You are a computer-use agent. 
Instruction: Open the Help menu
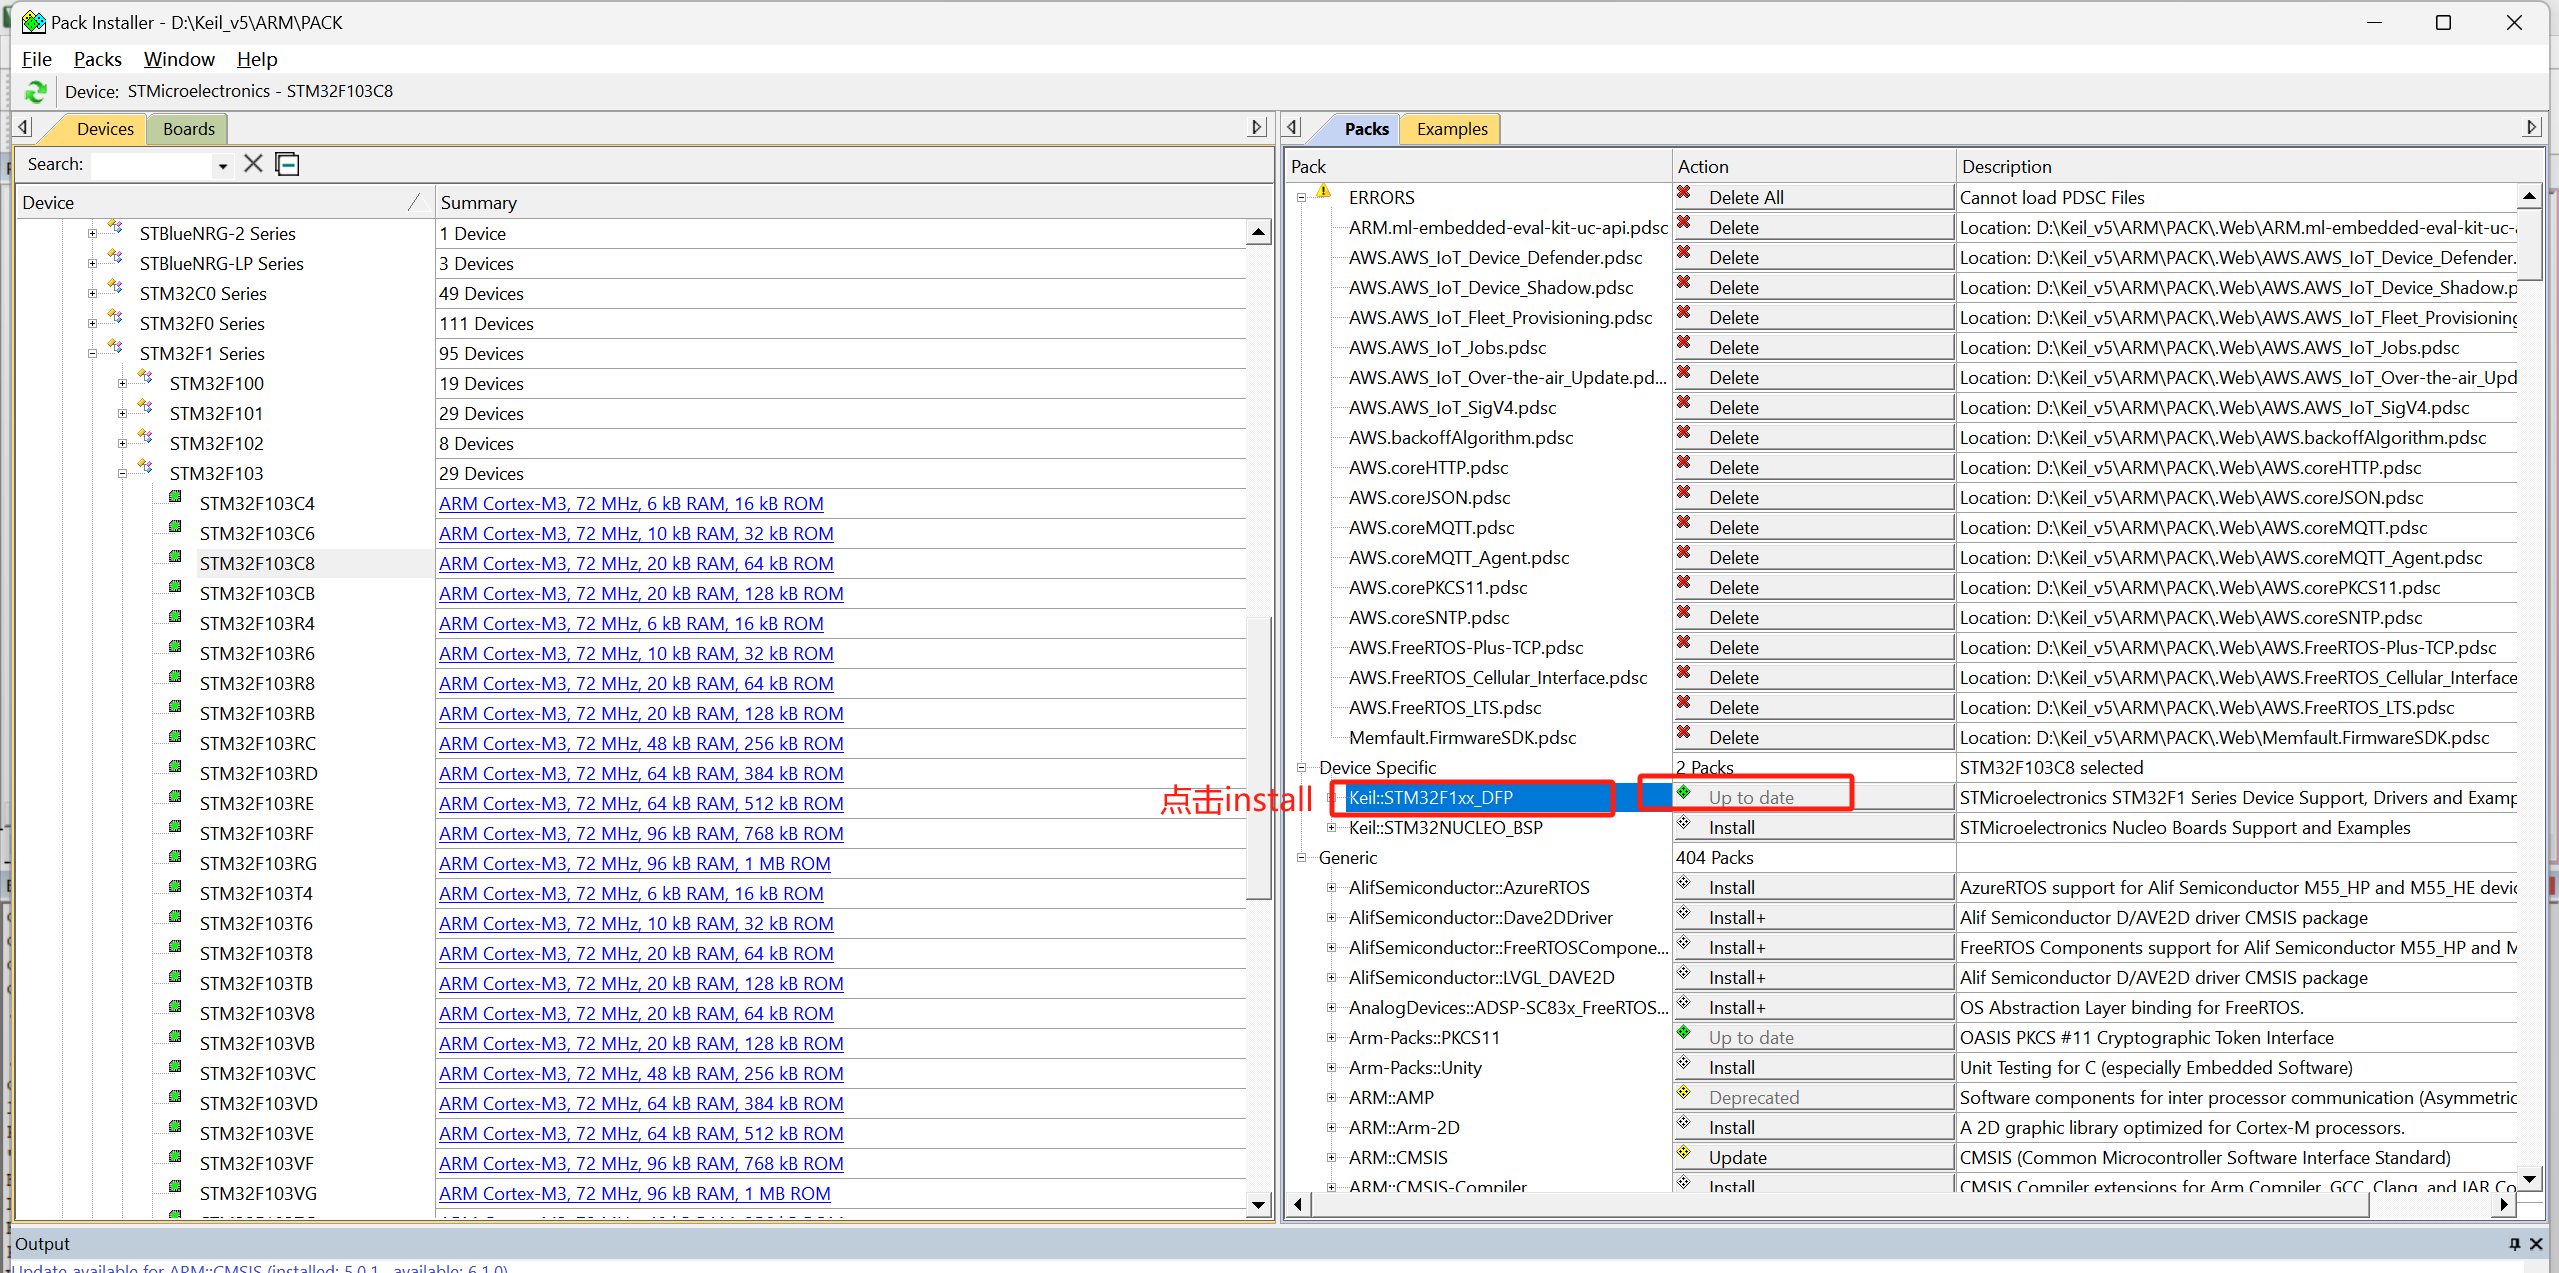257,59
